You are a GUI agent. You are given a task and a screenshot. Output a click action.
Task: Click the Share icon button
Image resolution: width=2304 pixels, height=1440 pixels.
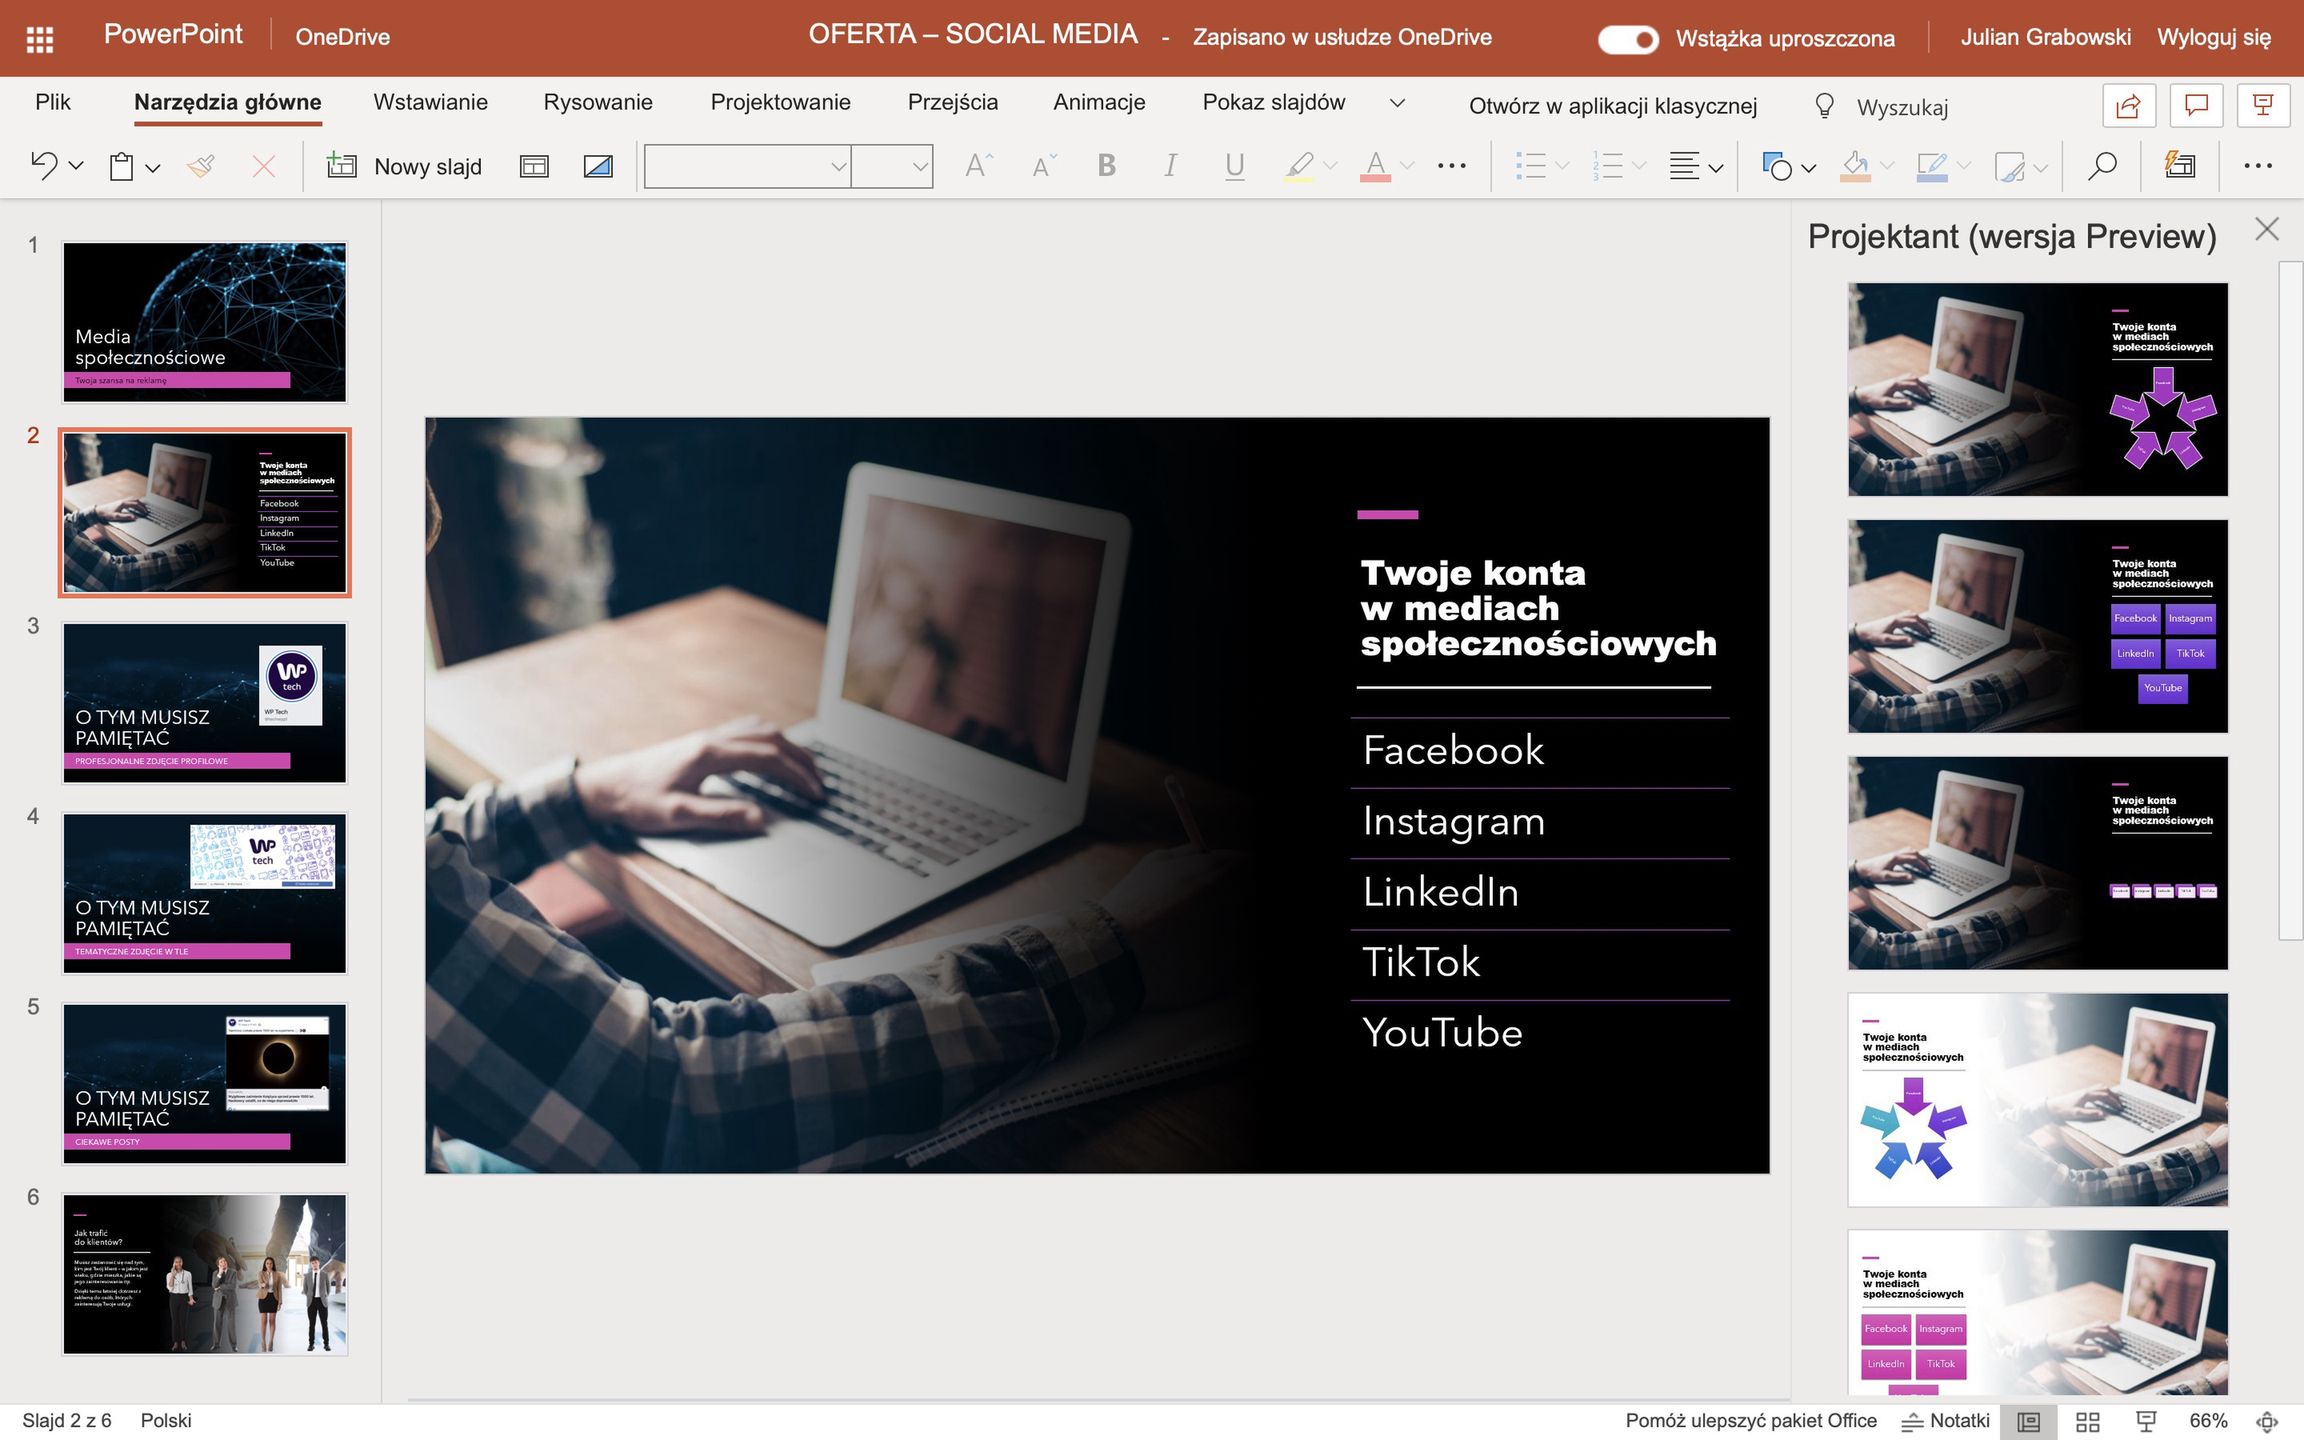(2129, 105)
